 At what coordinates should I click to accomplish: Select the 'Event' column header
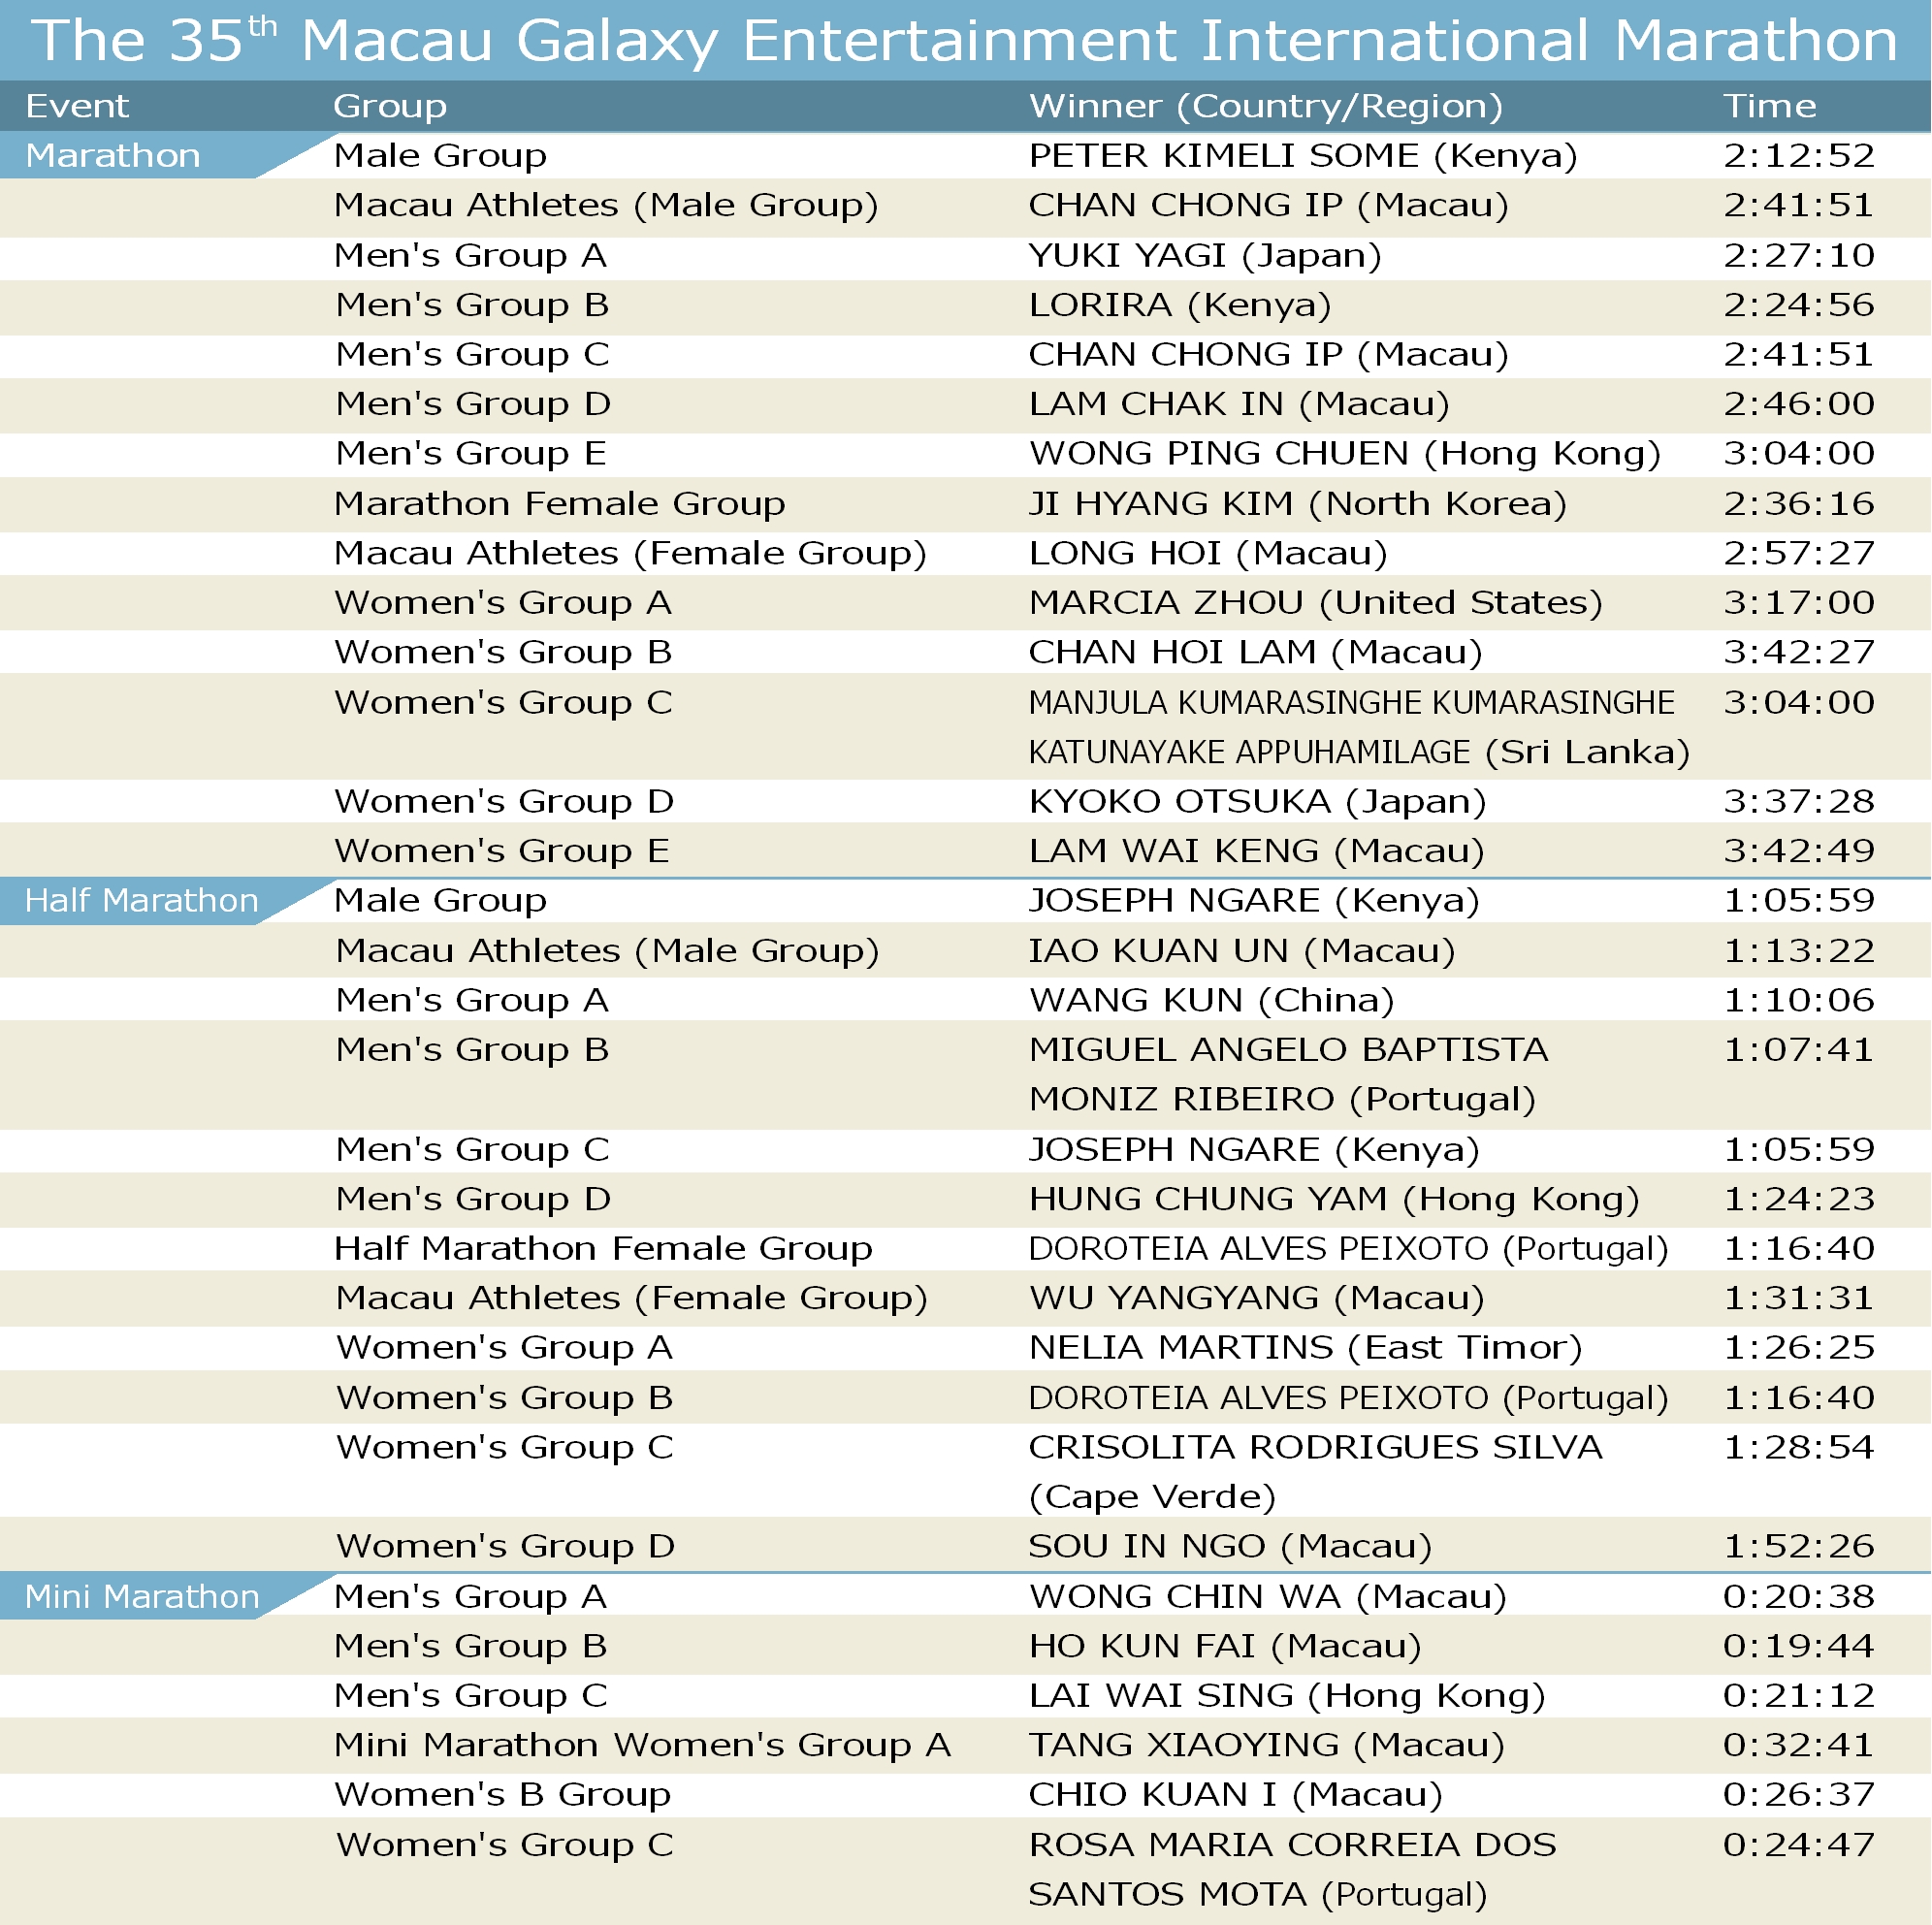77,106
